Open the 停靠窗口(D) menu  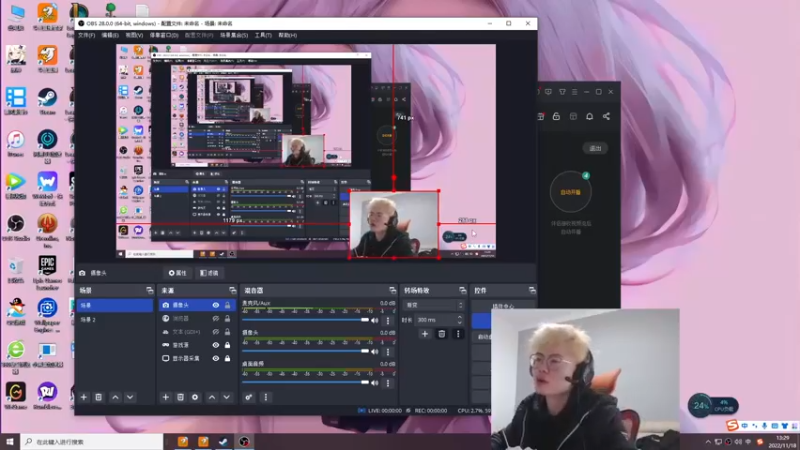(164, 35)
